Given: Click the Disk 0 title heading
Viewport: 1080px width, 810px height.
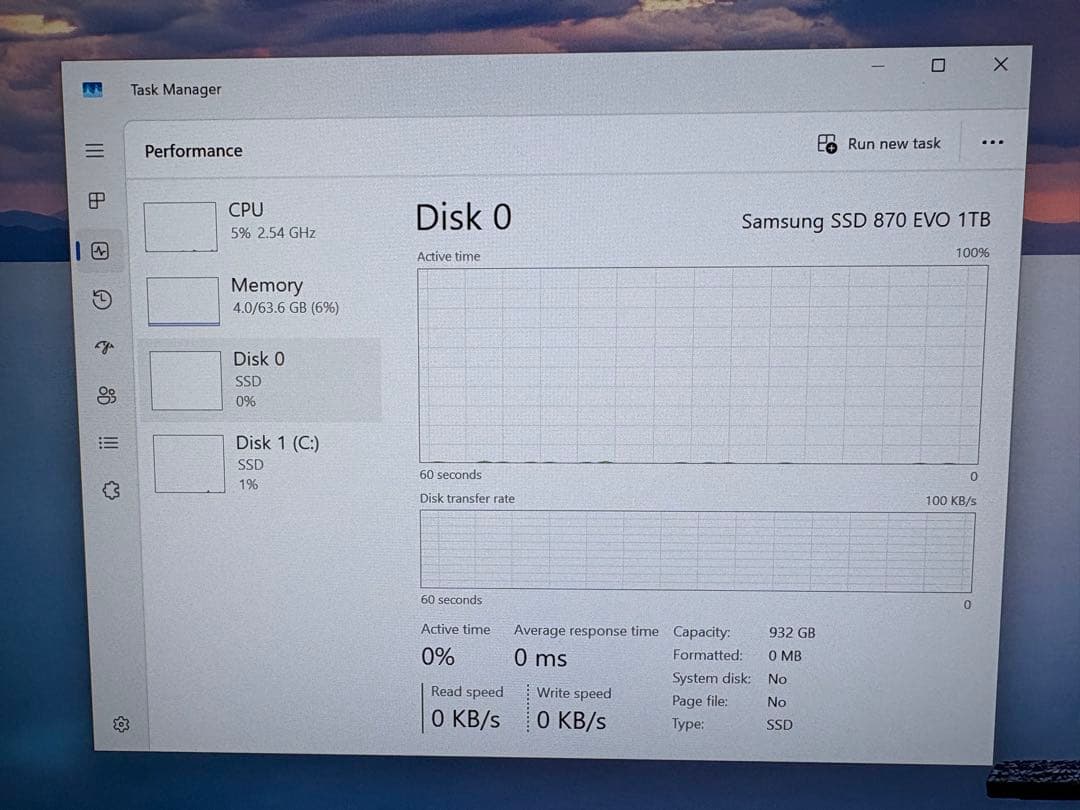Looking at the screenshot, I should [x=464, y=218].
